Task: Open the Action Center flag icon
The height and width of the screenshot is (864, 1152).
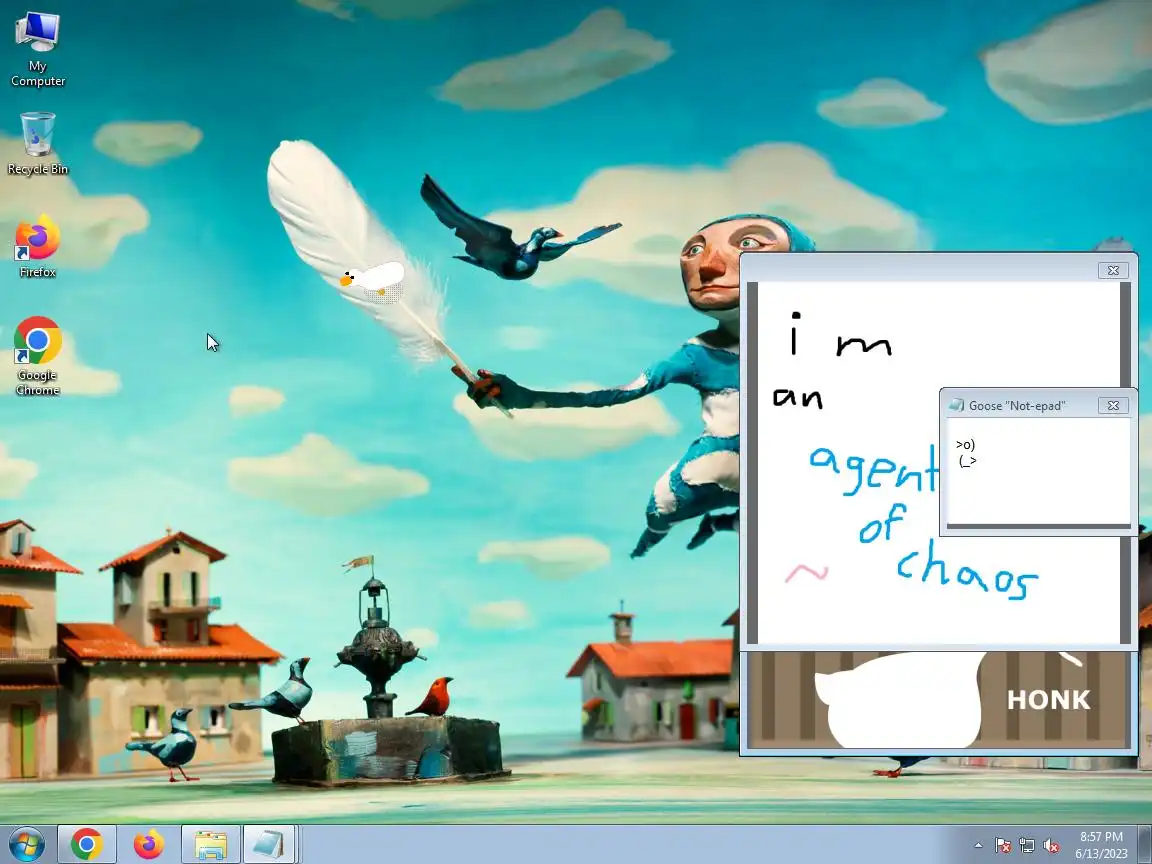Action: tap(1003, 846)
